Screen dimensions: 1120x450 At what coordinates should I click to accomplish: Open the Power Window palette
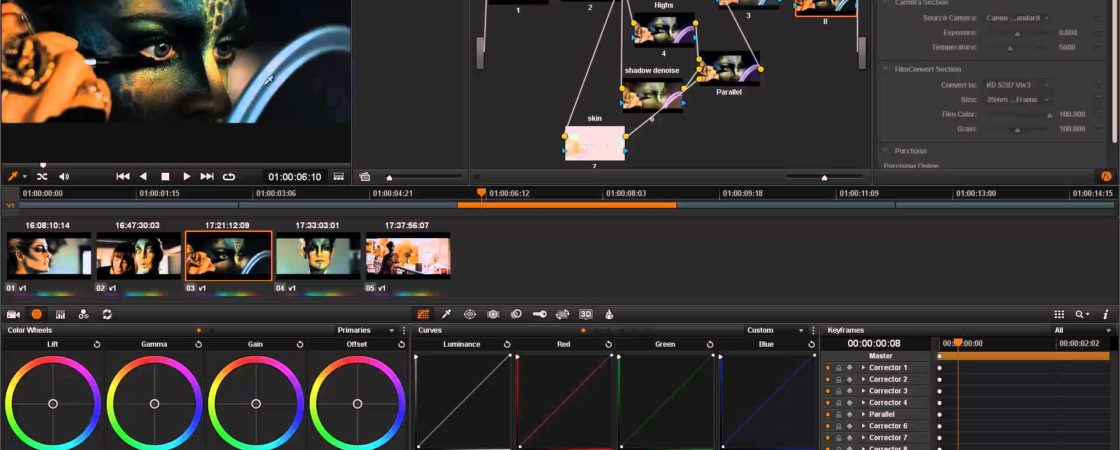(469, 314)
